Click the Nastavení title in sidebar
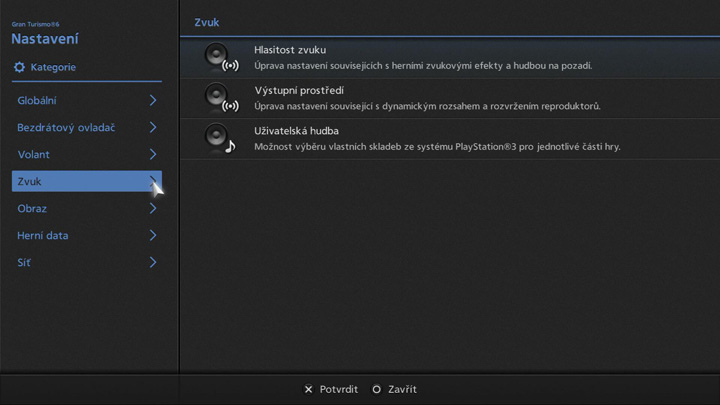The image size is (720, 405). pyautogui.click(x=45, y=39)
